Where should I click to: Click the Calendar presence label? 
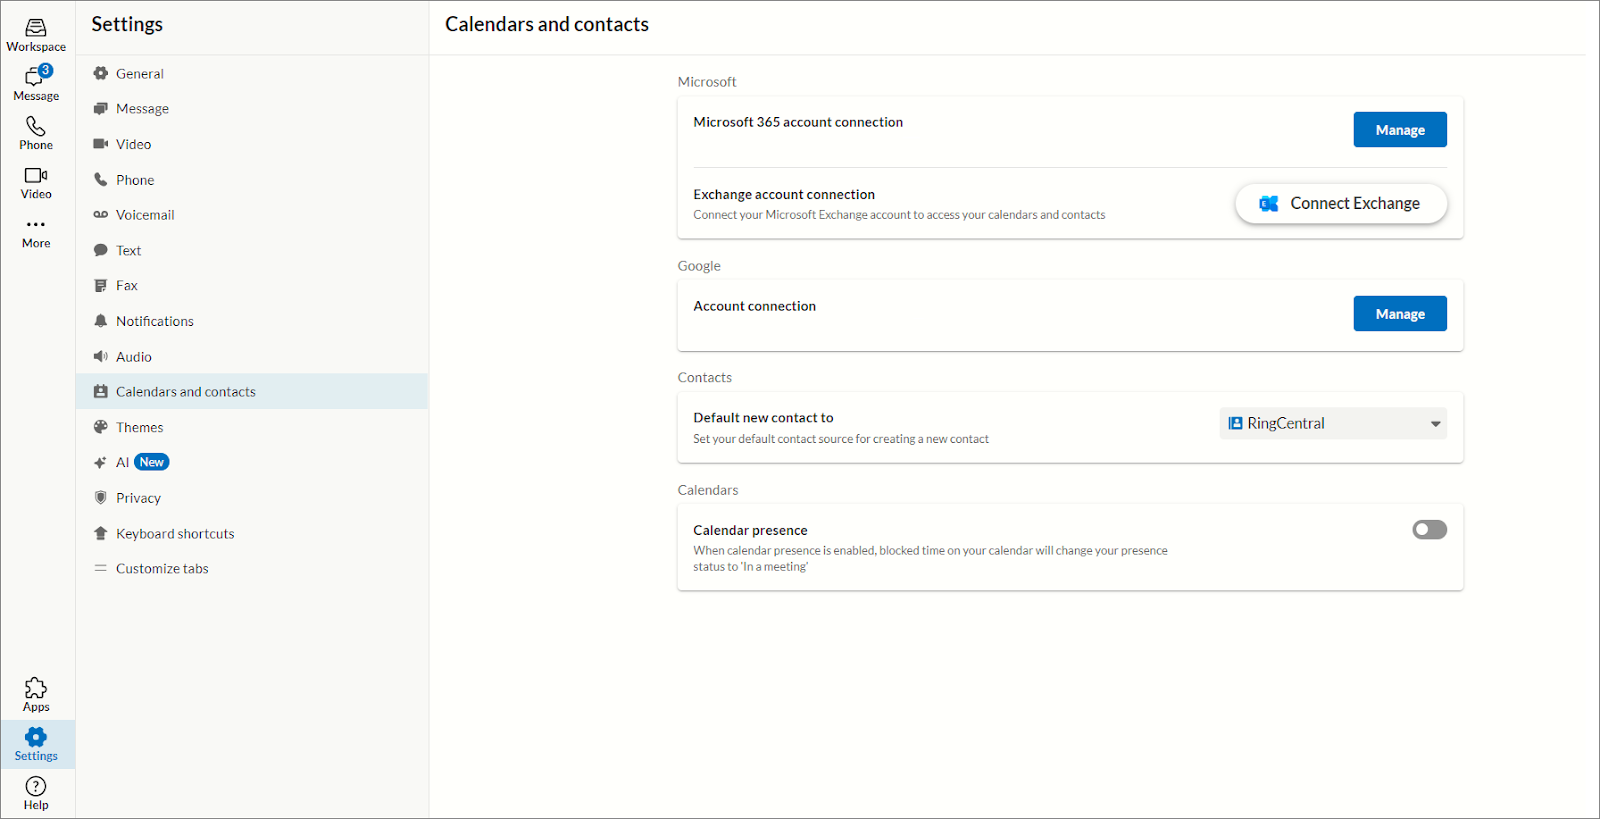pos(750,531)
